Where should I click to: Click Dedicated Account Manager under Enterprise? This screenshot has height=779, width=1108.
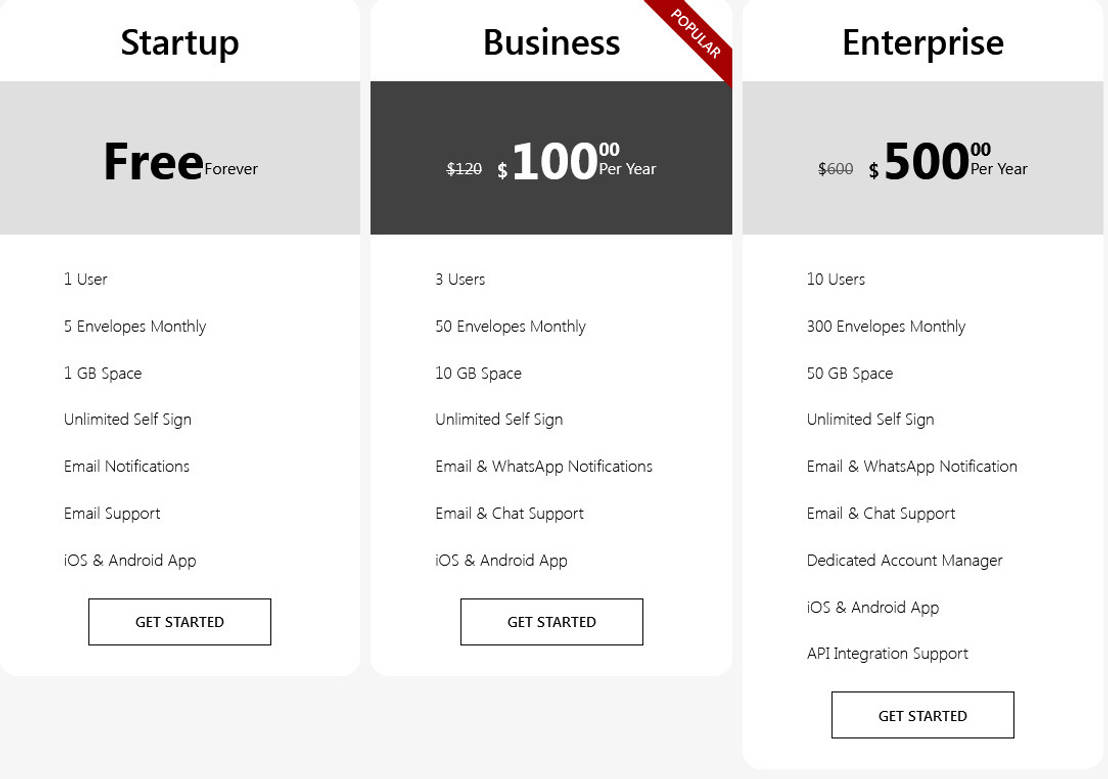pos(904,560)
